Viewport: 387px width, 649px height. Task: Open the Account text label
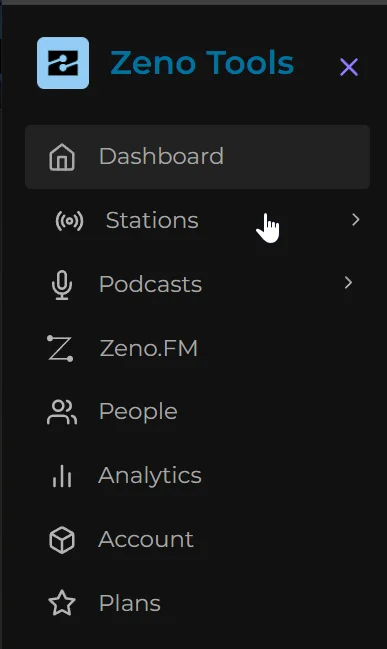146,539
